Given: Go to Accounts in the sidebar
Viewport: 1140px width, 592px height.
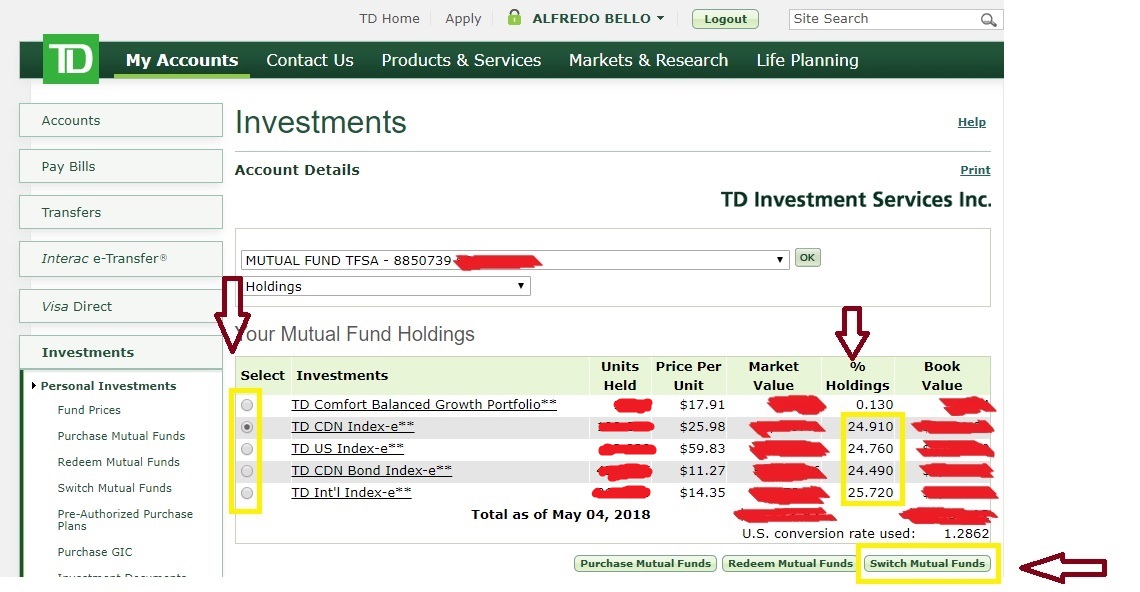Looking at the screenshot, I should pos(121,120).
